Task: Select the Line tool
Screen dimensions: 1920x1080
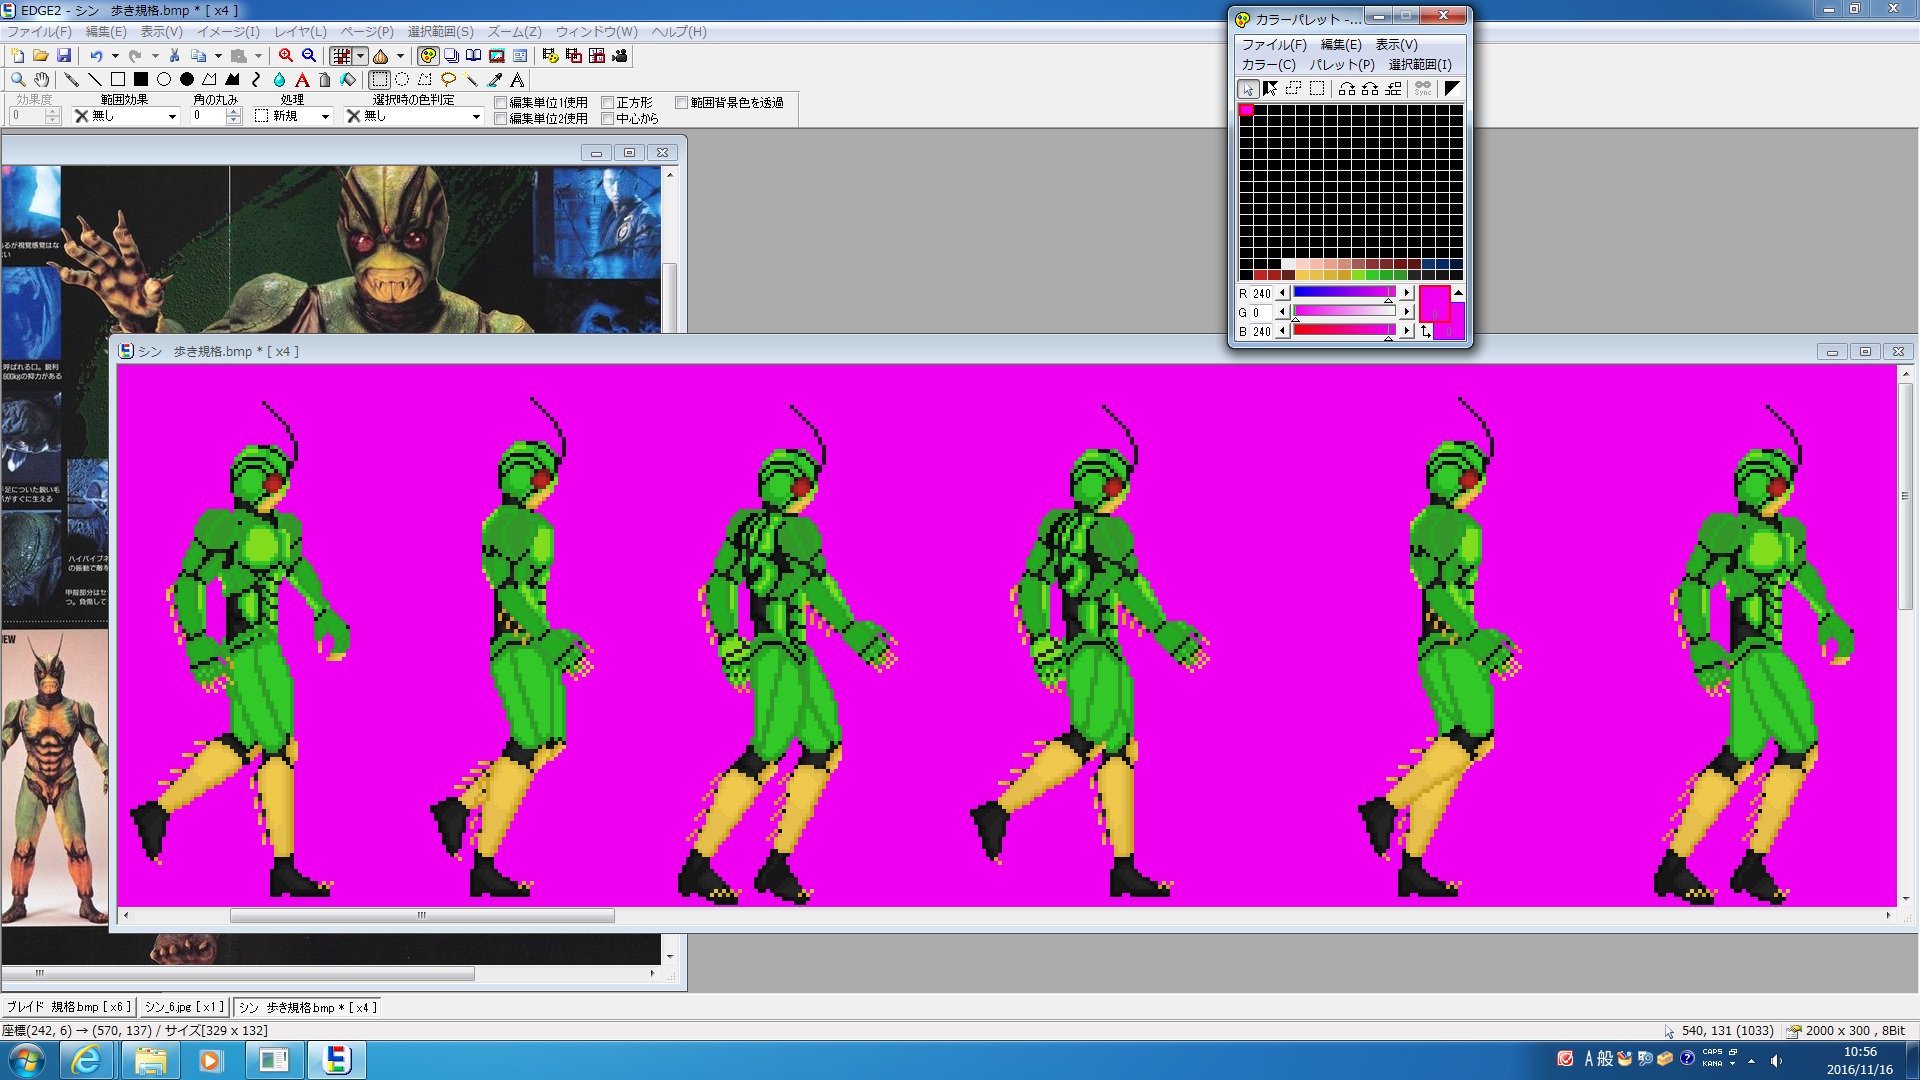Action: tap(95, 80)
